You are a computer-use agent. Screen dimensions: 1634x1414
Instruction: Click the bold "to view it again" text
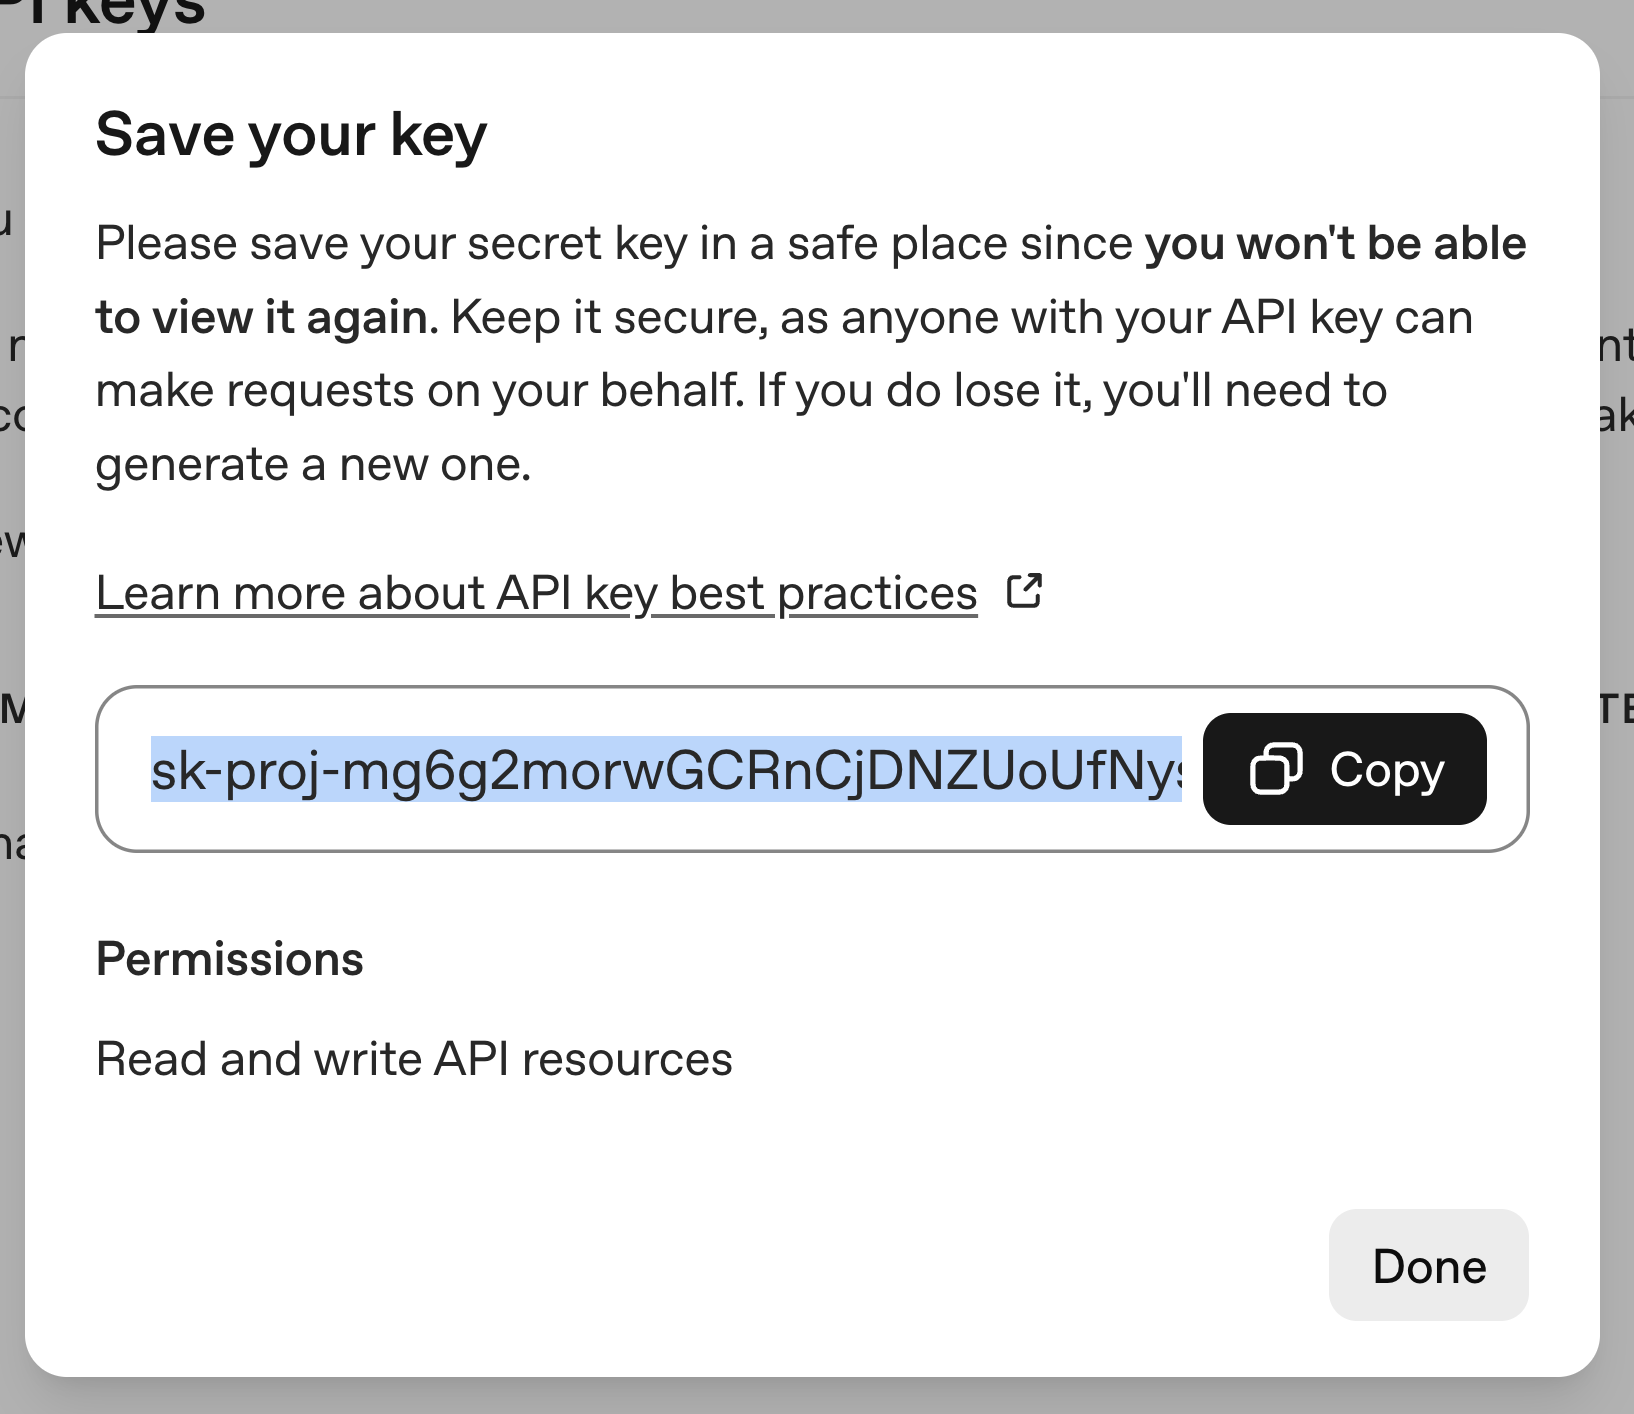(262, 318)
